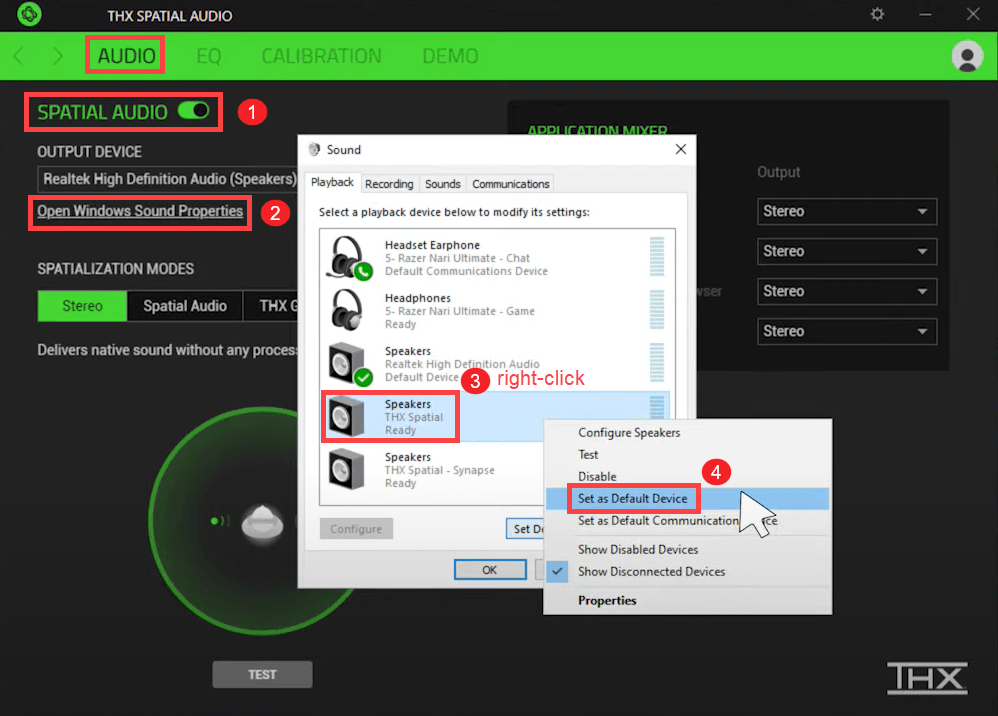Click 'THX Spatial - Synapse' device name
Screen dimensions: 998x716
pyautogui.click(x=439, y=470)
